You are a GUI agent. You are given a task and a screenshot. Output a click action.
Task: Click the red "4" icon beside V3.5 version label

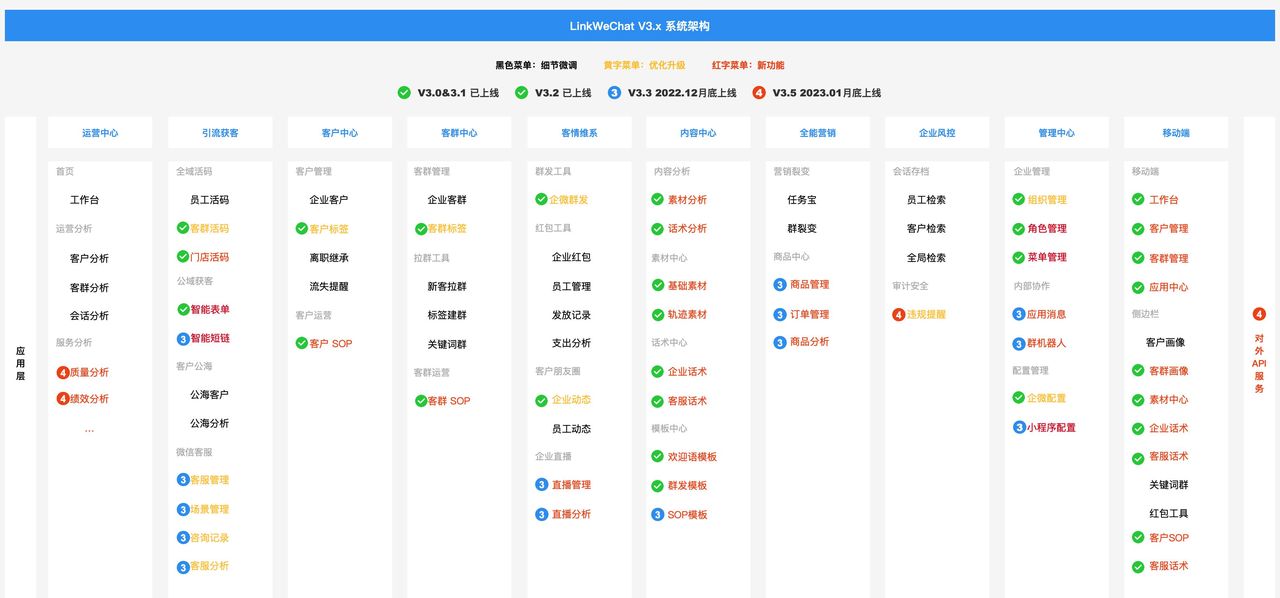point(758,92)
